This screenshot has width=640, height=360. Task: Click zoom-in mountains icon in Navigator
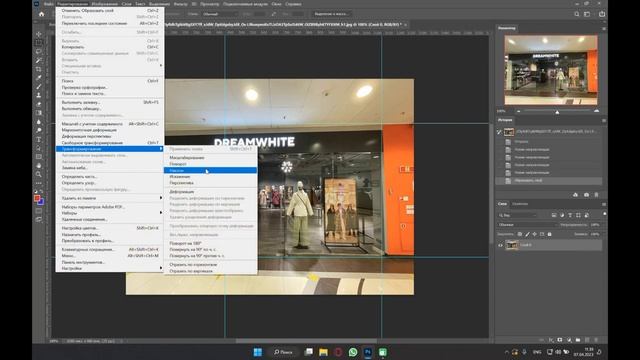(x=596, y=111)
